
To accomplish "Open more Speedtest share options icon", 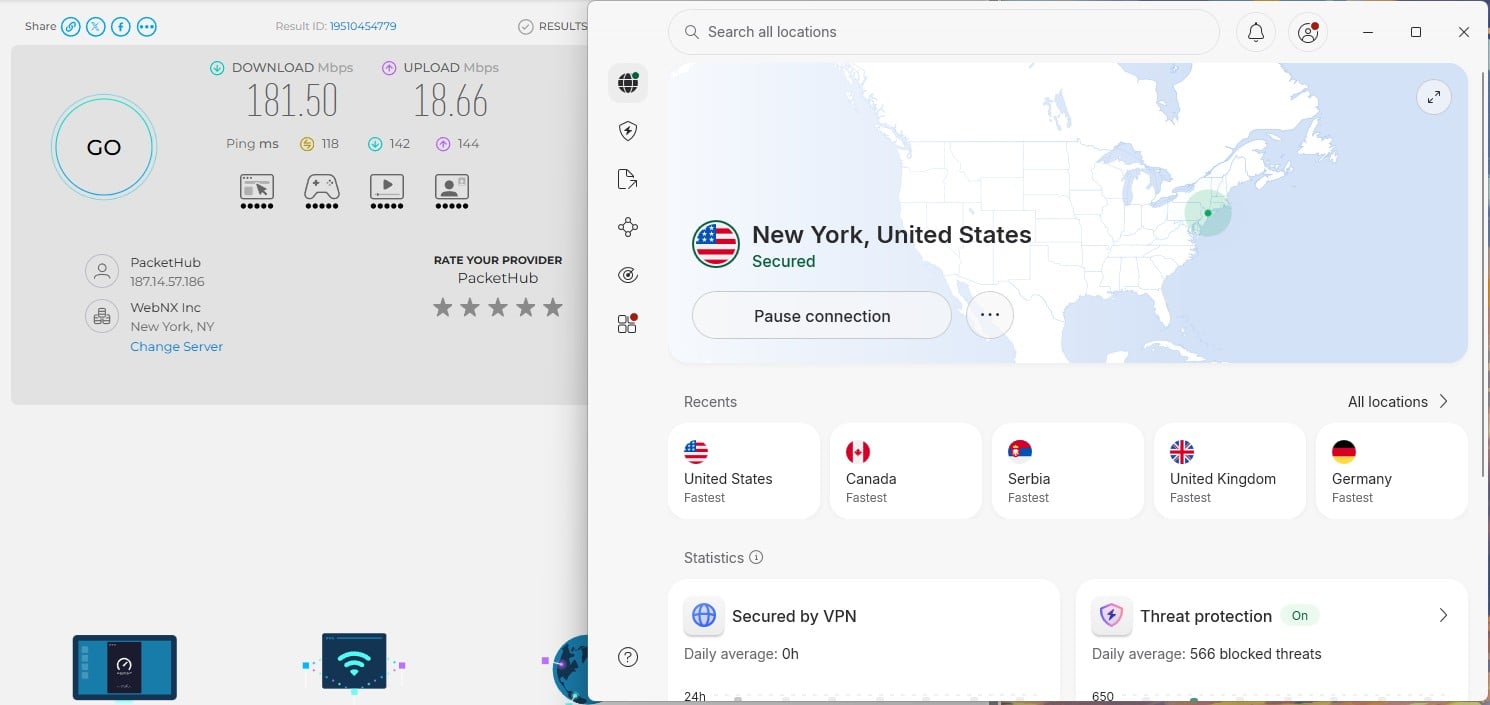I will coord(147,27).
